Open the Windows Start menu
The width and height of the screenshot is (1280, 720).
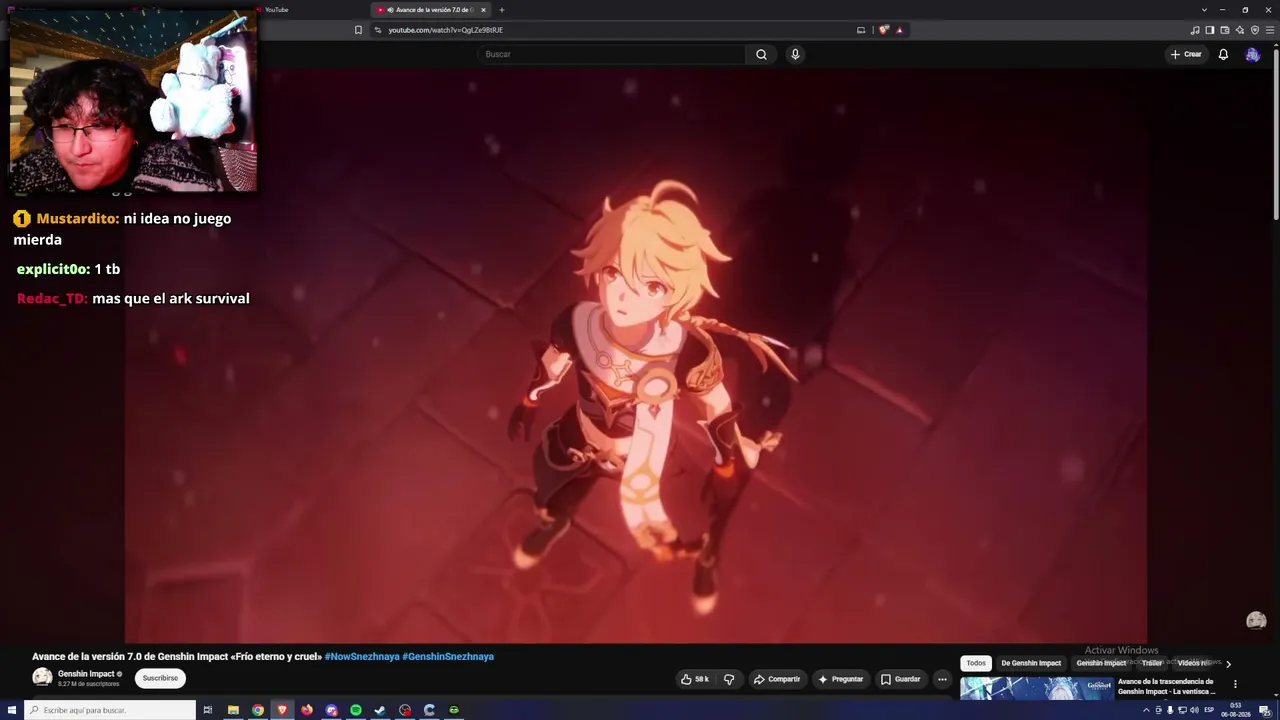(12, 710)
